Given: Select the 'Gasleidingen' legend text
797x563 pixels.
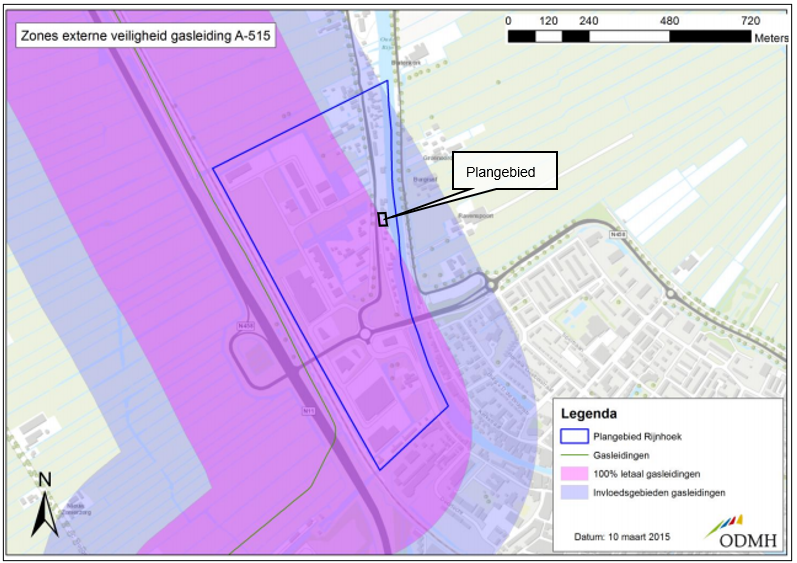Looking at the screenshot, I should coord(621,455).
